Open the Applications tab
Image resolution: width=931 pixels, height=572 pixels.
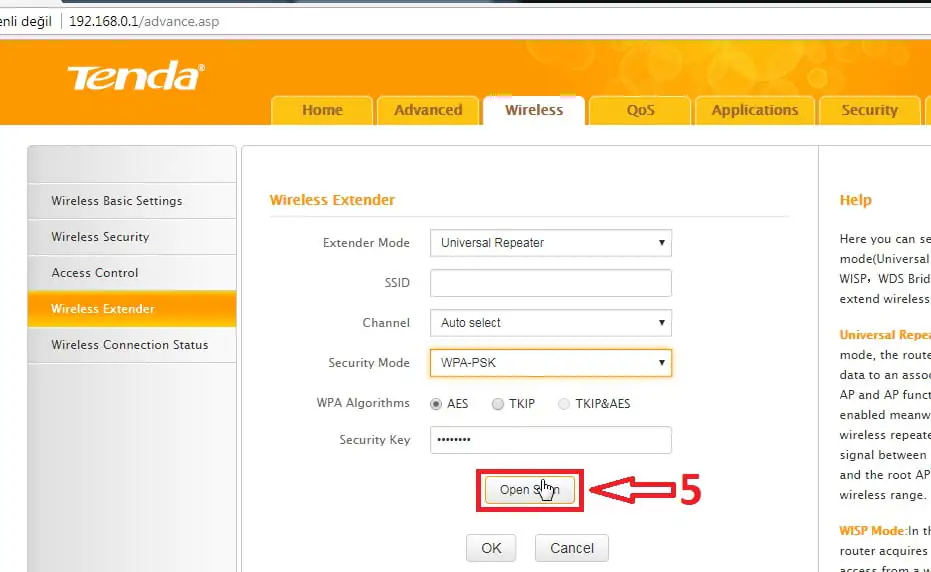coord(755,110)
